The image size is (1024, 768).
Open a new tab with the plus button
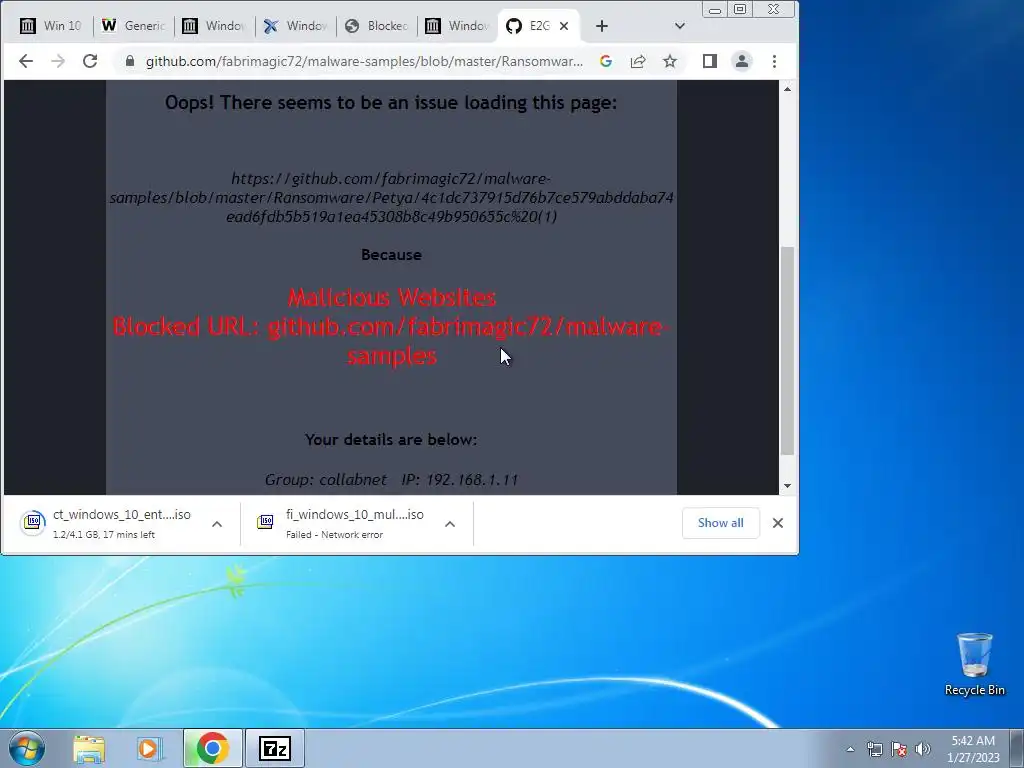point(601,26)
